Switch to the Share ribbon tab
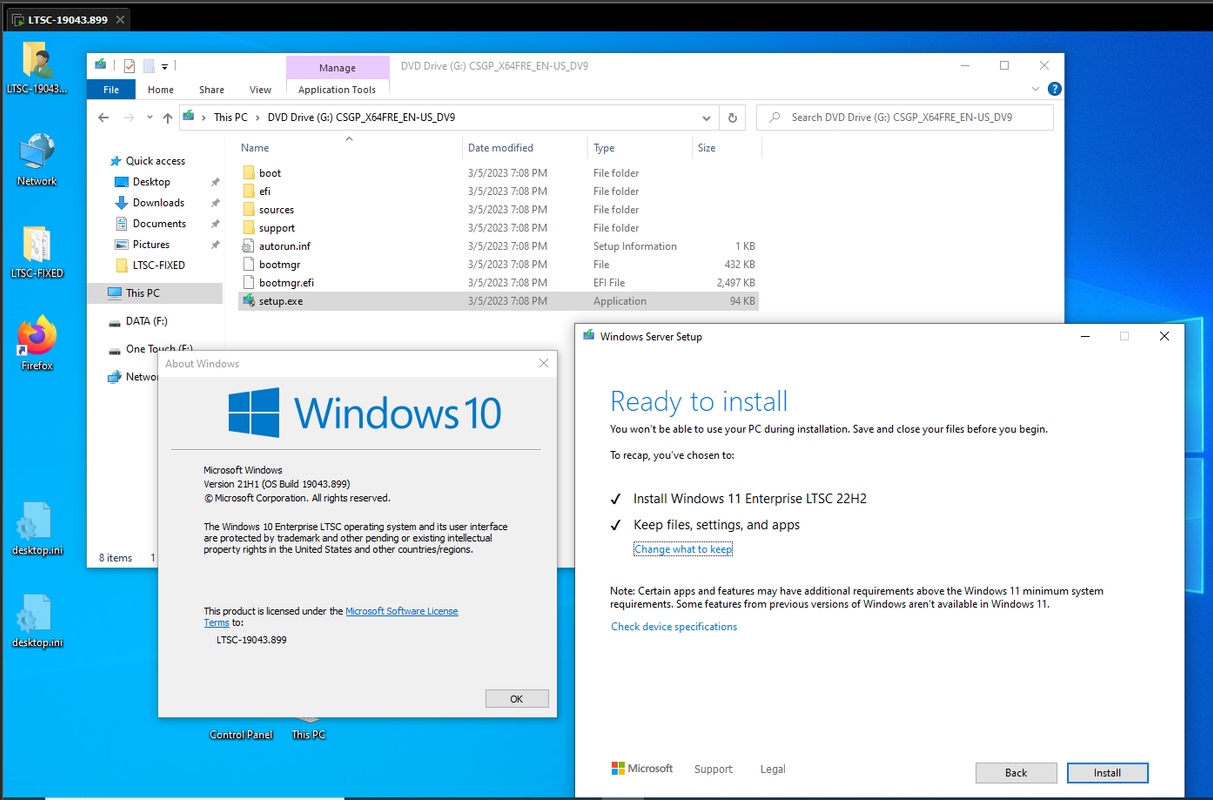Viewport: 1213px width, 800px height. tap(211, 89)
